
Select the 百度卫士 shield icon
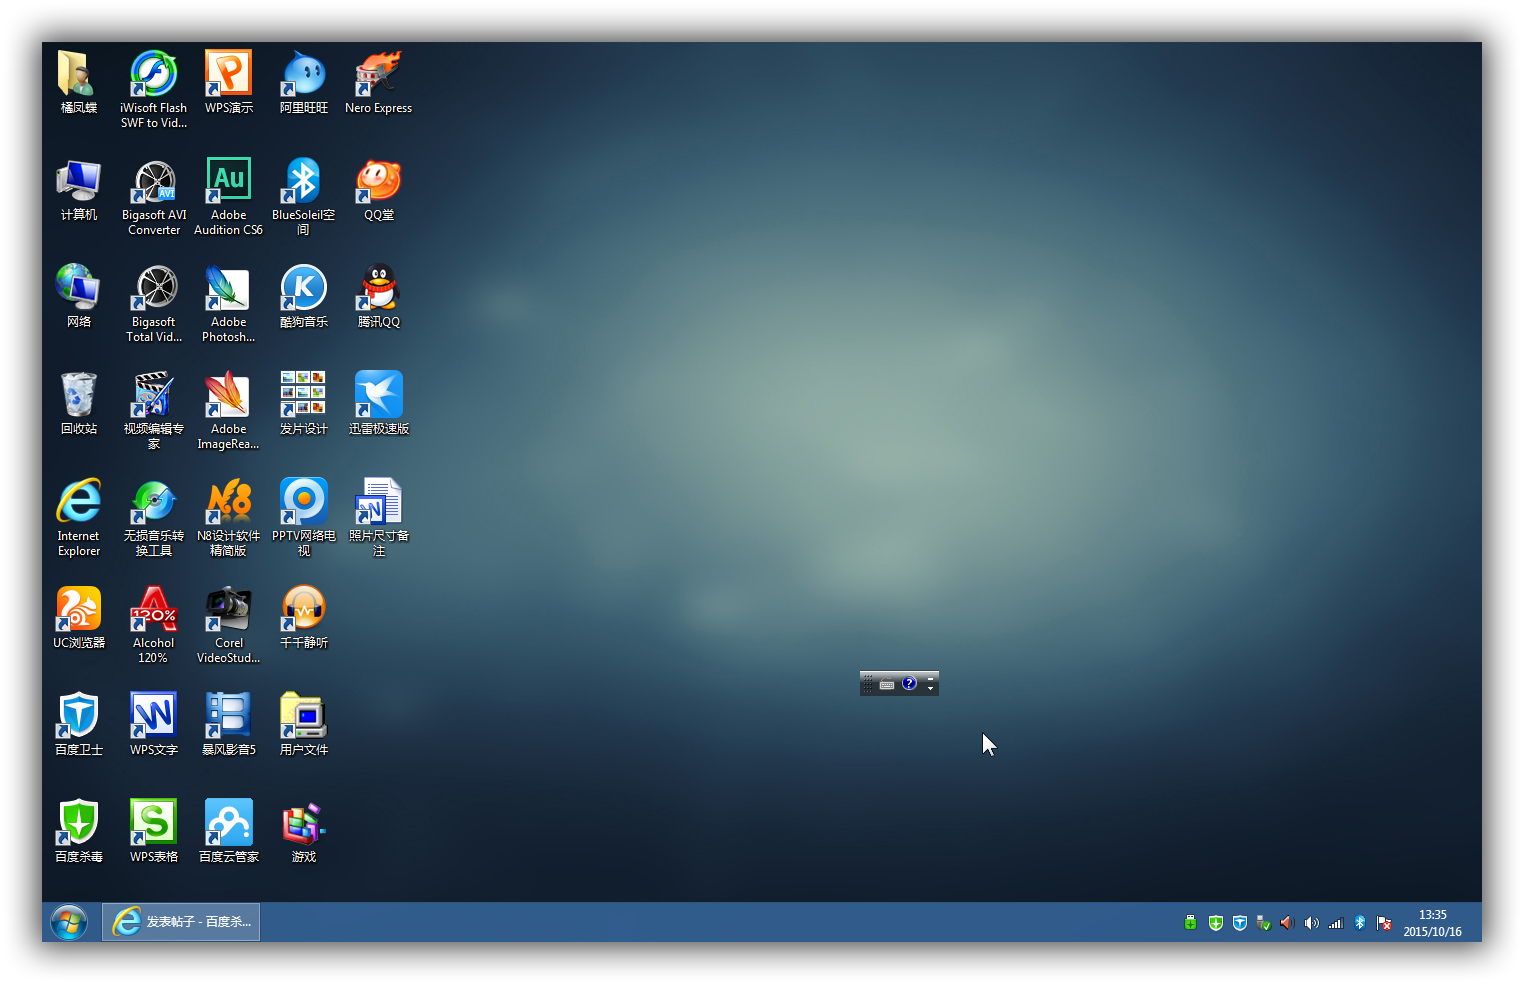(x=79, y=724)
